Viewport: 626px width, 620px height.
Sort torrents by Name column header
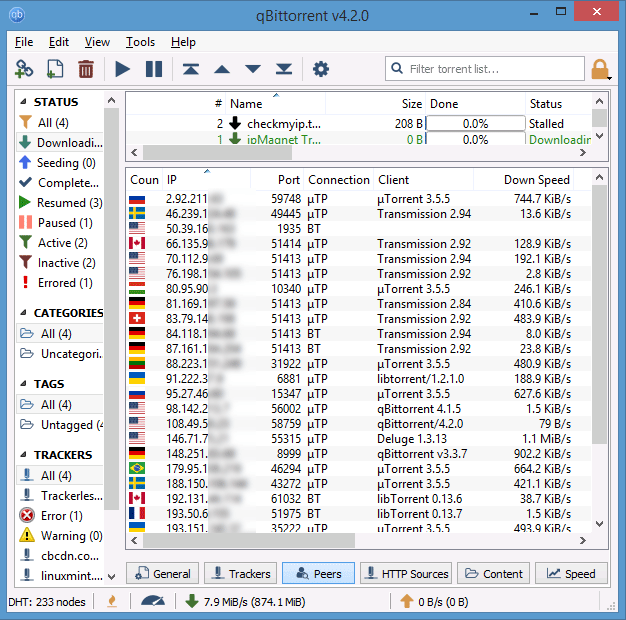click(275, 104)
